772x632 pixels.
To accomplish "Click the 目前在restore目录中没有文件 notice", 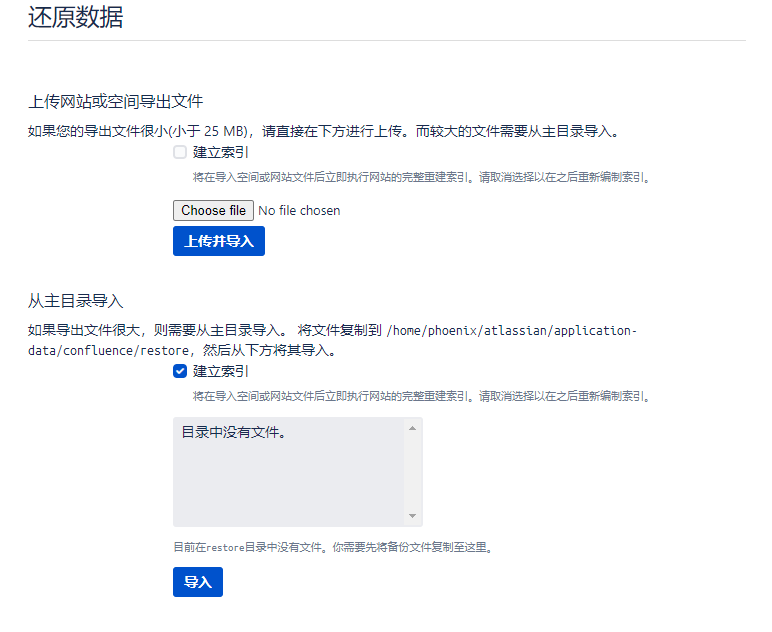I will 333,547.
